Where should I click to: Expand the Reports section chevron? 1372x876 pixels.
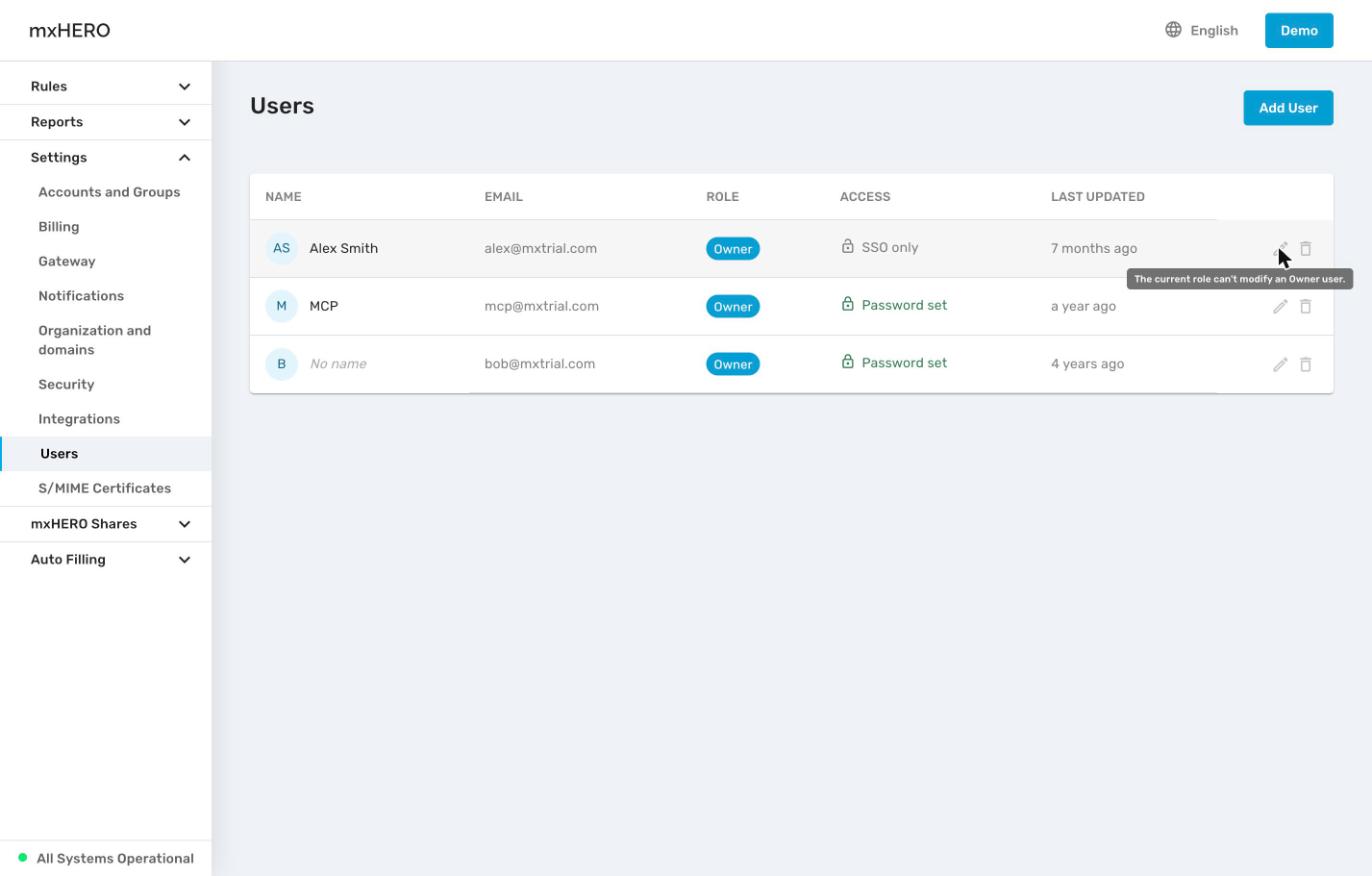184,122
